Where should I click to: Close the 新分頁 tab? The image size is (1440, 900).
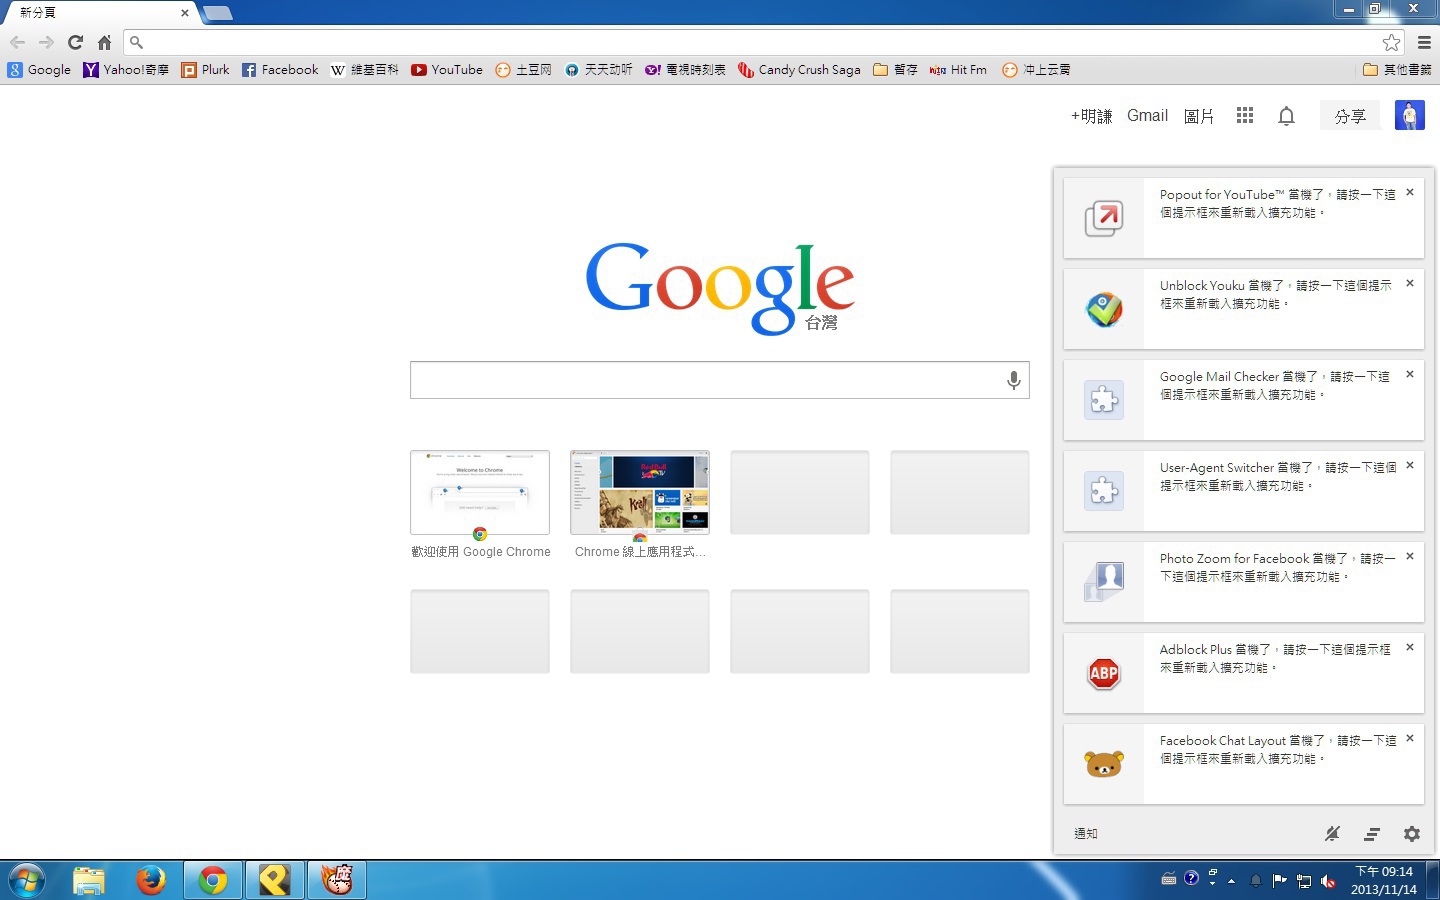(x=184, y=13)
